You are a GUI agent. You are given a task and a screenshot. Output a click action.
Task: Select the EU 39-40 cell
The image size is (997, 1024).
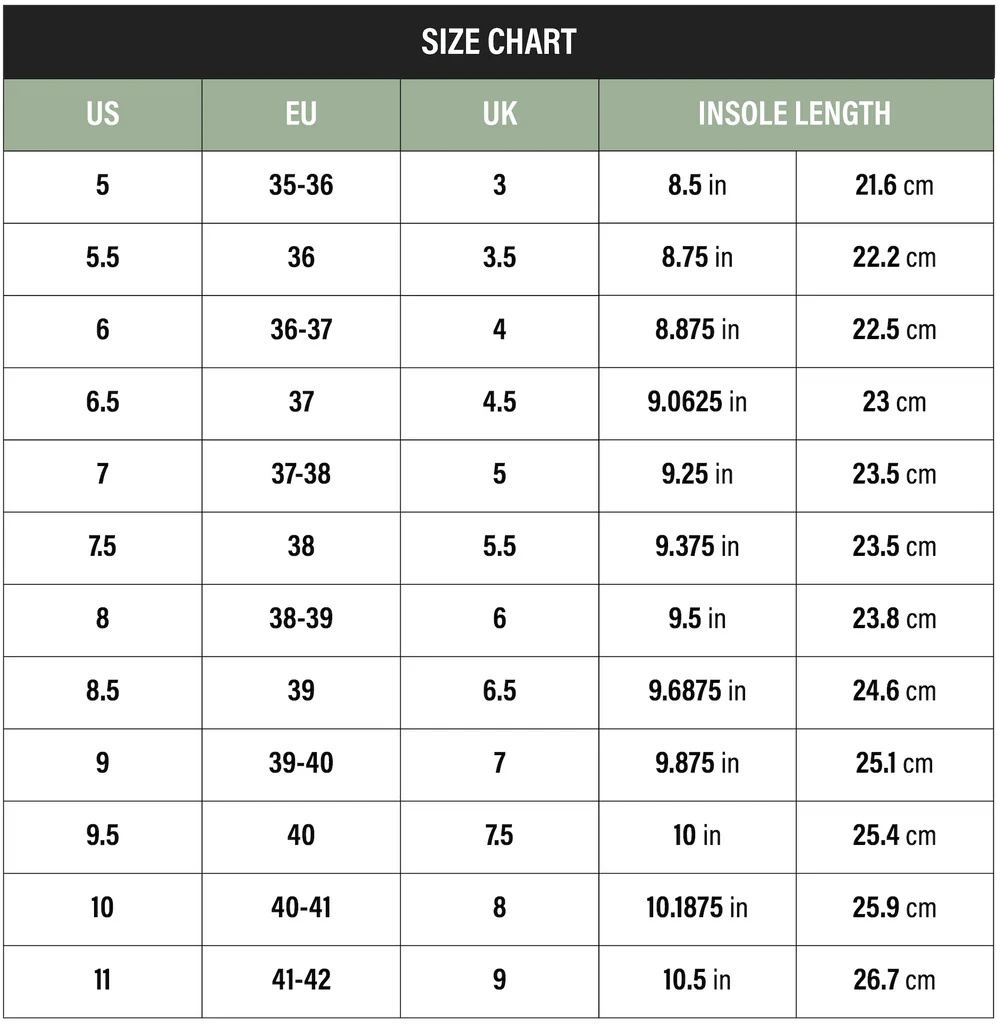tap(301, 763)
